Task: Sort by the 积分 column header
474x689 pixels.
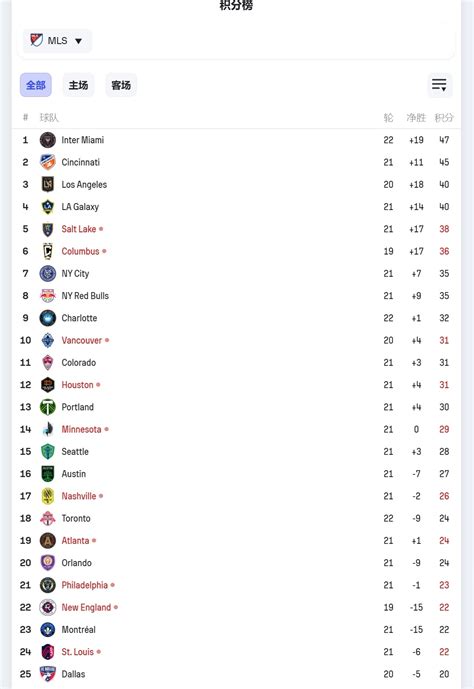Action: 444,118
